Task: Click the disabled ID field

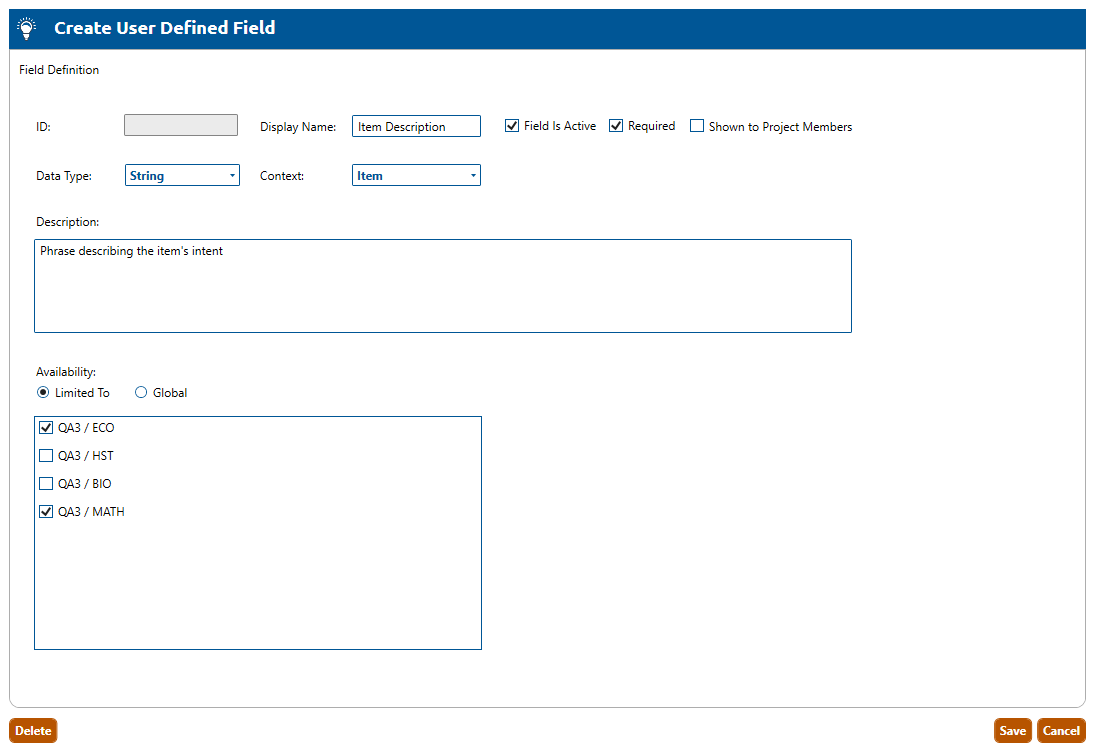Action: 180,125
